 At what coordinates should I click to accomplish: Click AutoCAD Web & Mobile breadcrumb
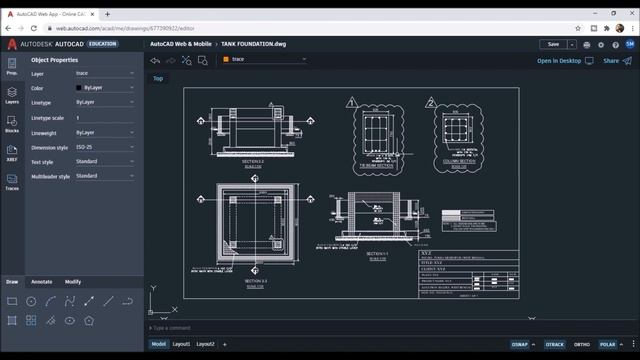coord(181,44)
